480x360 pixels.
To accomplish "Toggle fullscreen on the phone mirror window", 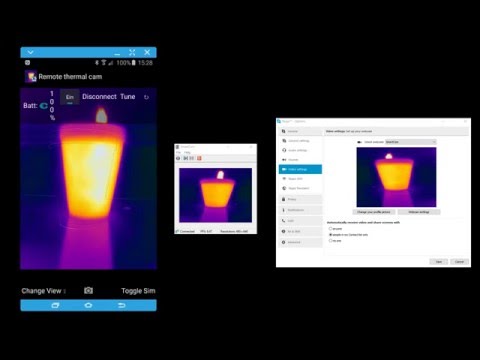I will click(132, 52).
